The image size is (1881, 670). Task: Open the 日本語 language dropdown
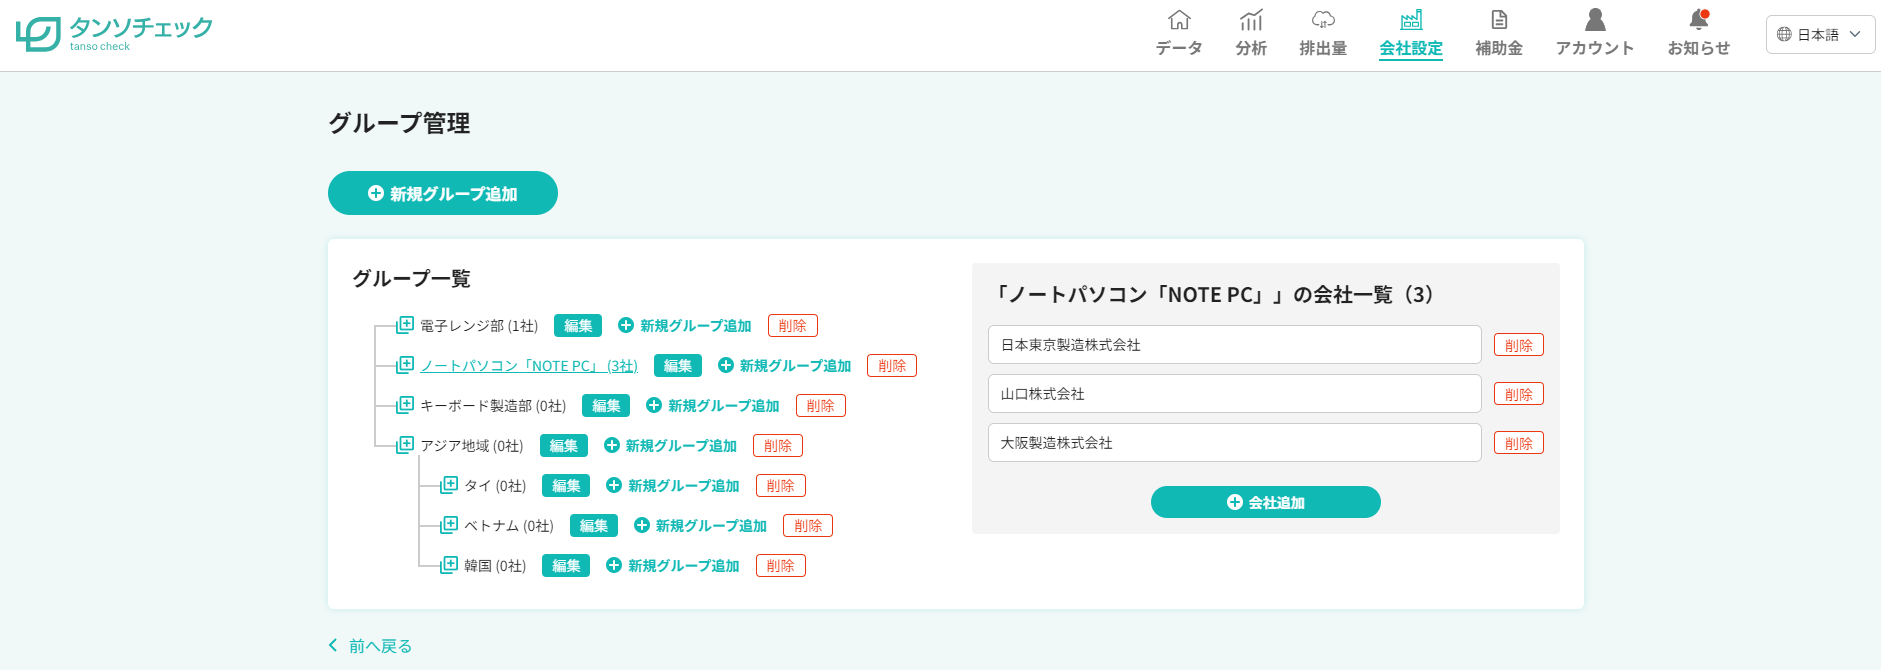1820,34
